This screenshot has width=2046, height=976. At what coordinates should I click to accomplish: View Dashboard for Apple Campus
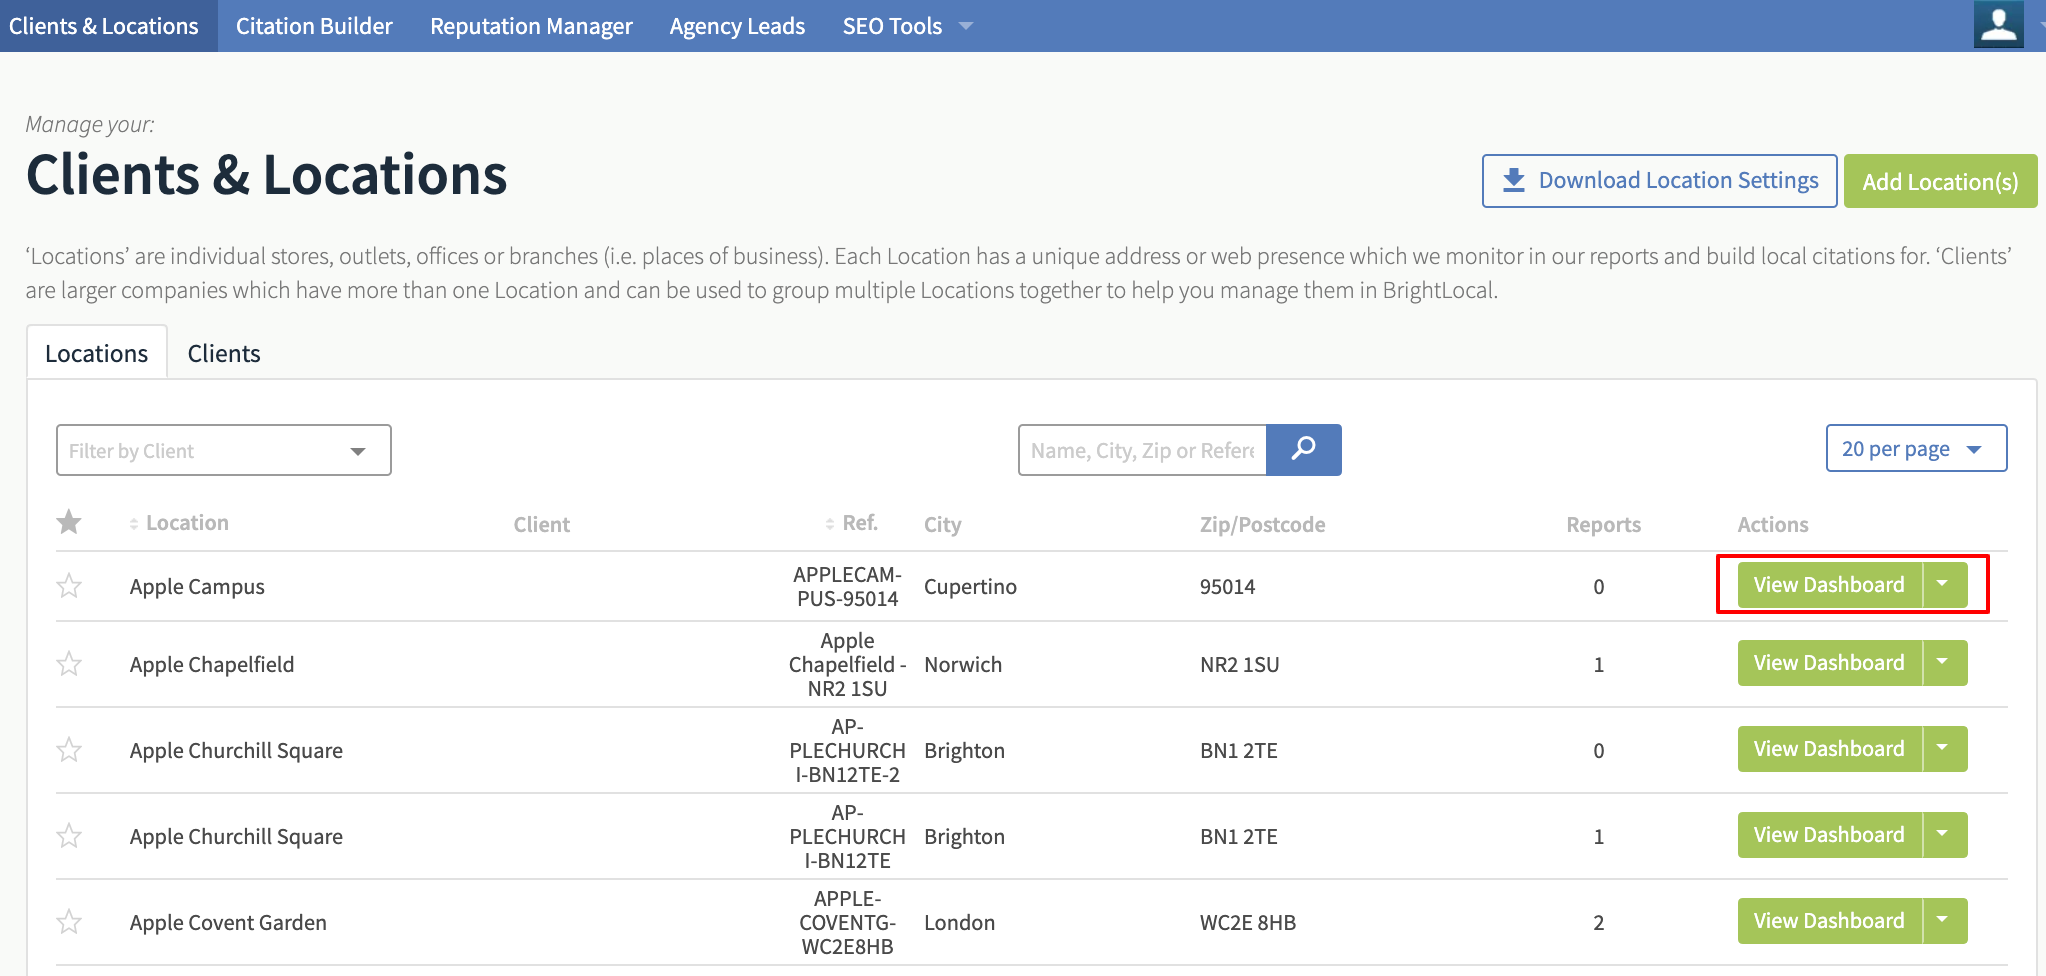(x=1829, y=584)
